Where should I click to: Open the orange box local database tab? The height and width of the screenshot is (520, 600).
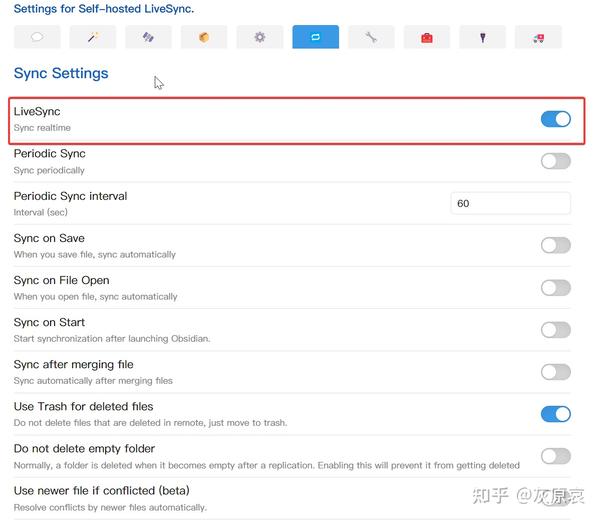[204, 37]
